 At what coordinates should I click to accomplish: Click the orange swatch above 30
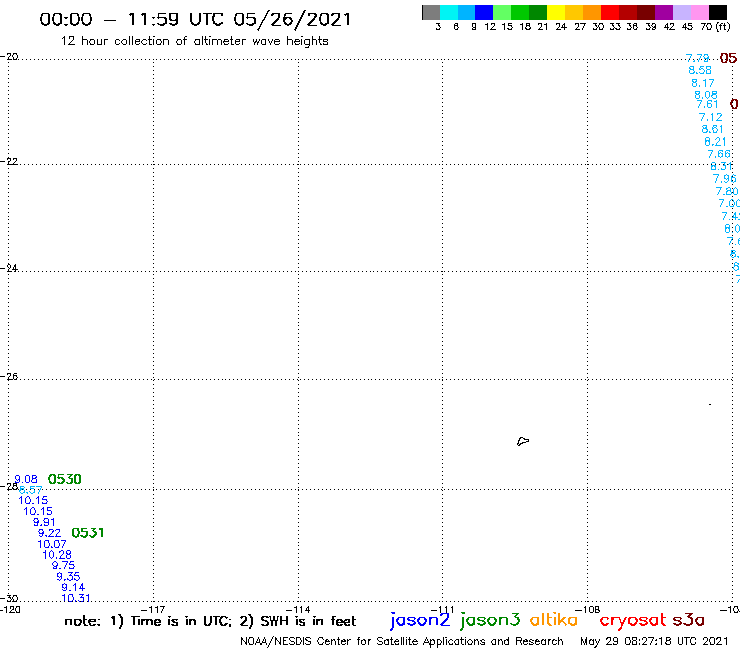[592, 12]
